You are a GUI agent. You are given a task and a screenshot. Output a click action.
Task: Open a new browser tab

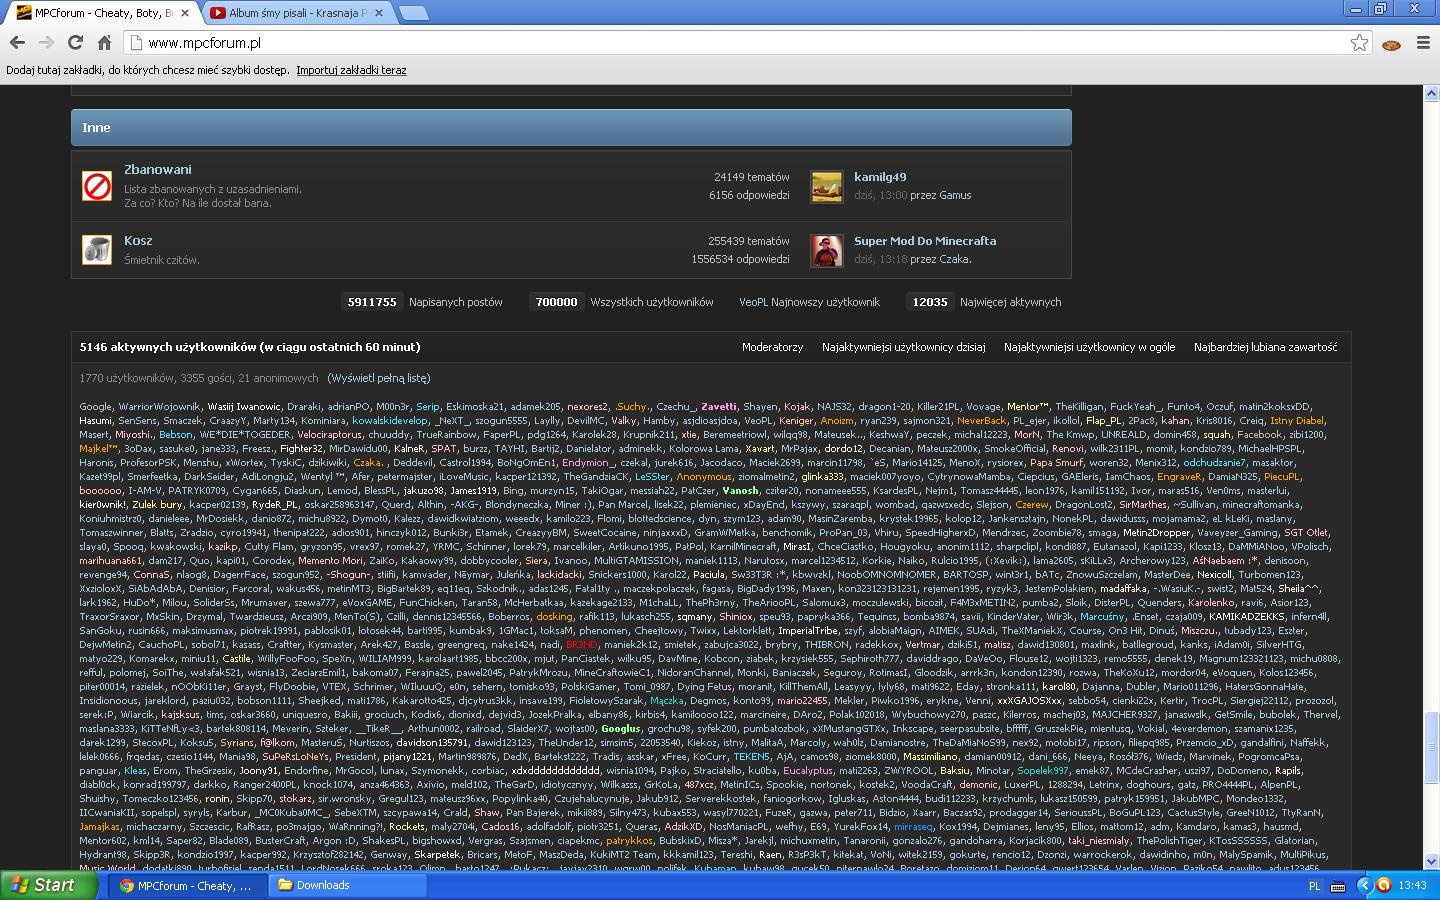pos(413,13)
